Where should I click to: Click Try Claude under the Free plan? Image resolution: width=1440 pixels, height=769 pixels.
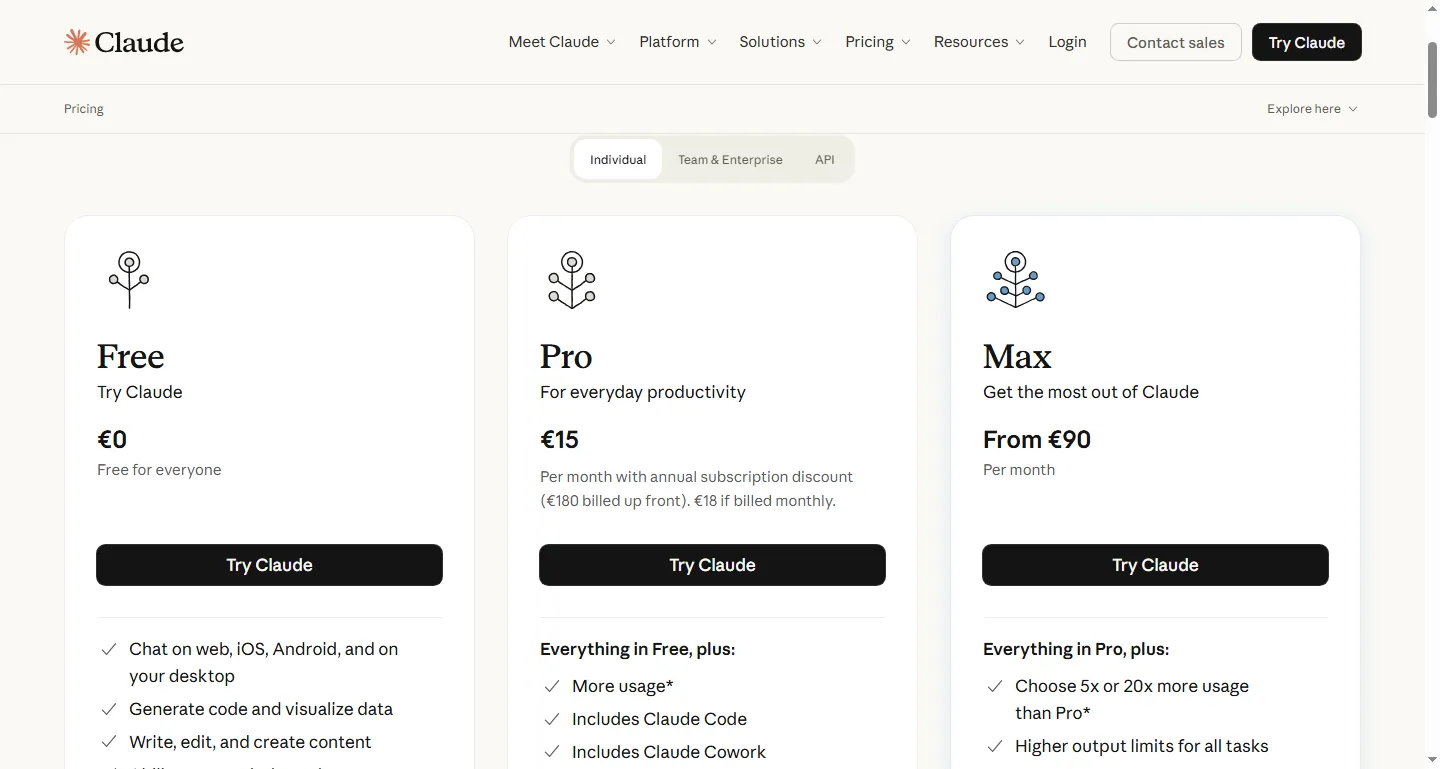tap(269, 565)
